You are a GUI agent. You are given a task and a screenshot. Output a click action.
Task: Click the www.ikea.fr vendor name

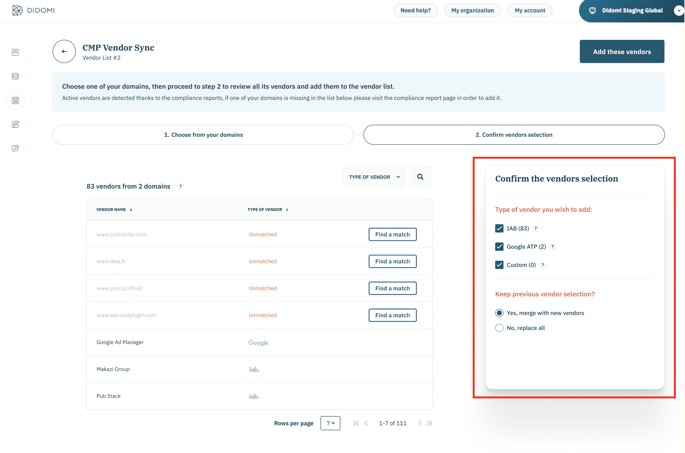pos(111,261)
